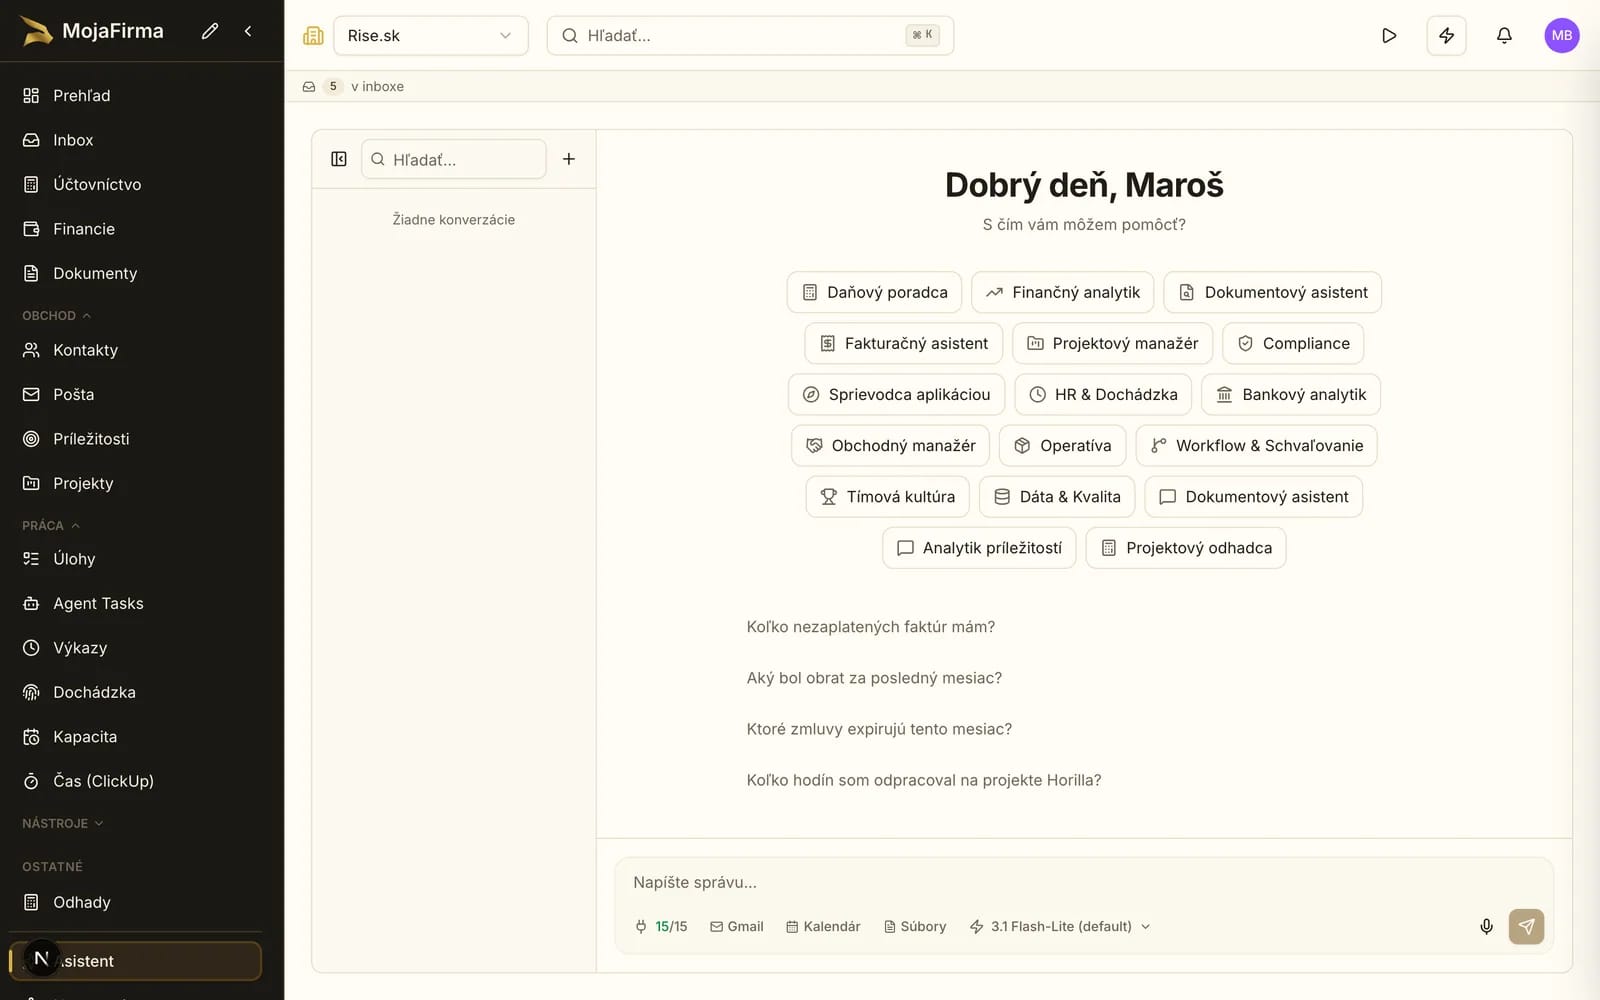The width and height of the screenshot is (1600, 1000).
Task: Ask 'Koľko nezaplatených faktúr mám?'
Action: coord(871,626)
